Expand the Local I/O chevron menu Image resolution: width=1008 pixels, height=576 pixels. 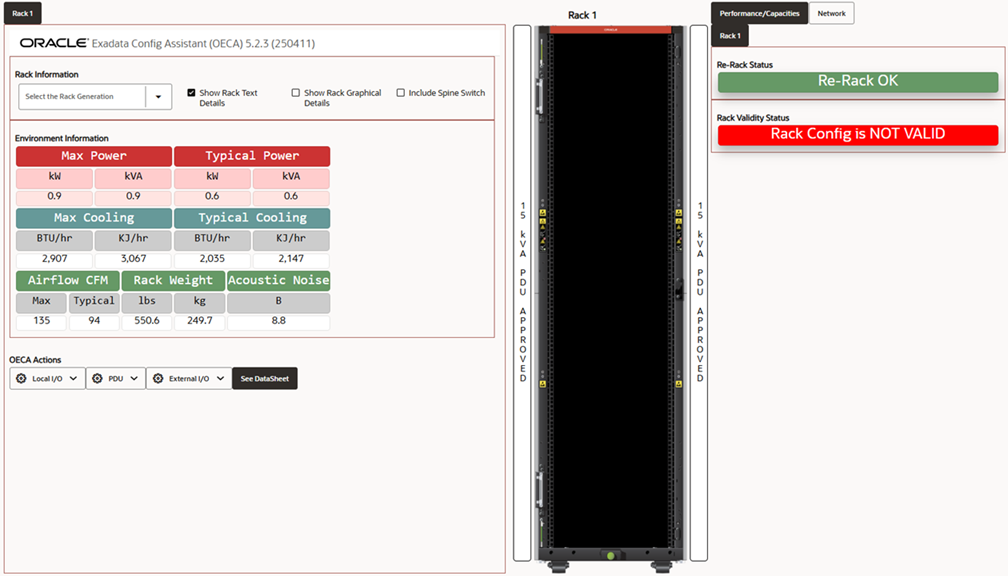(73, 379)
